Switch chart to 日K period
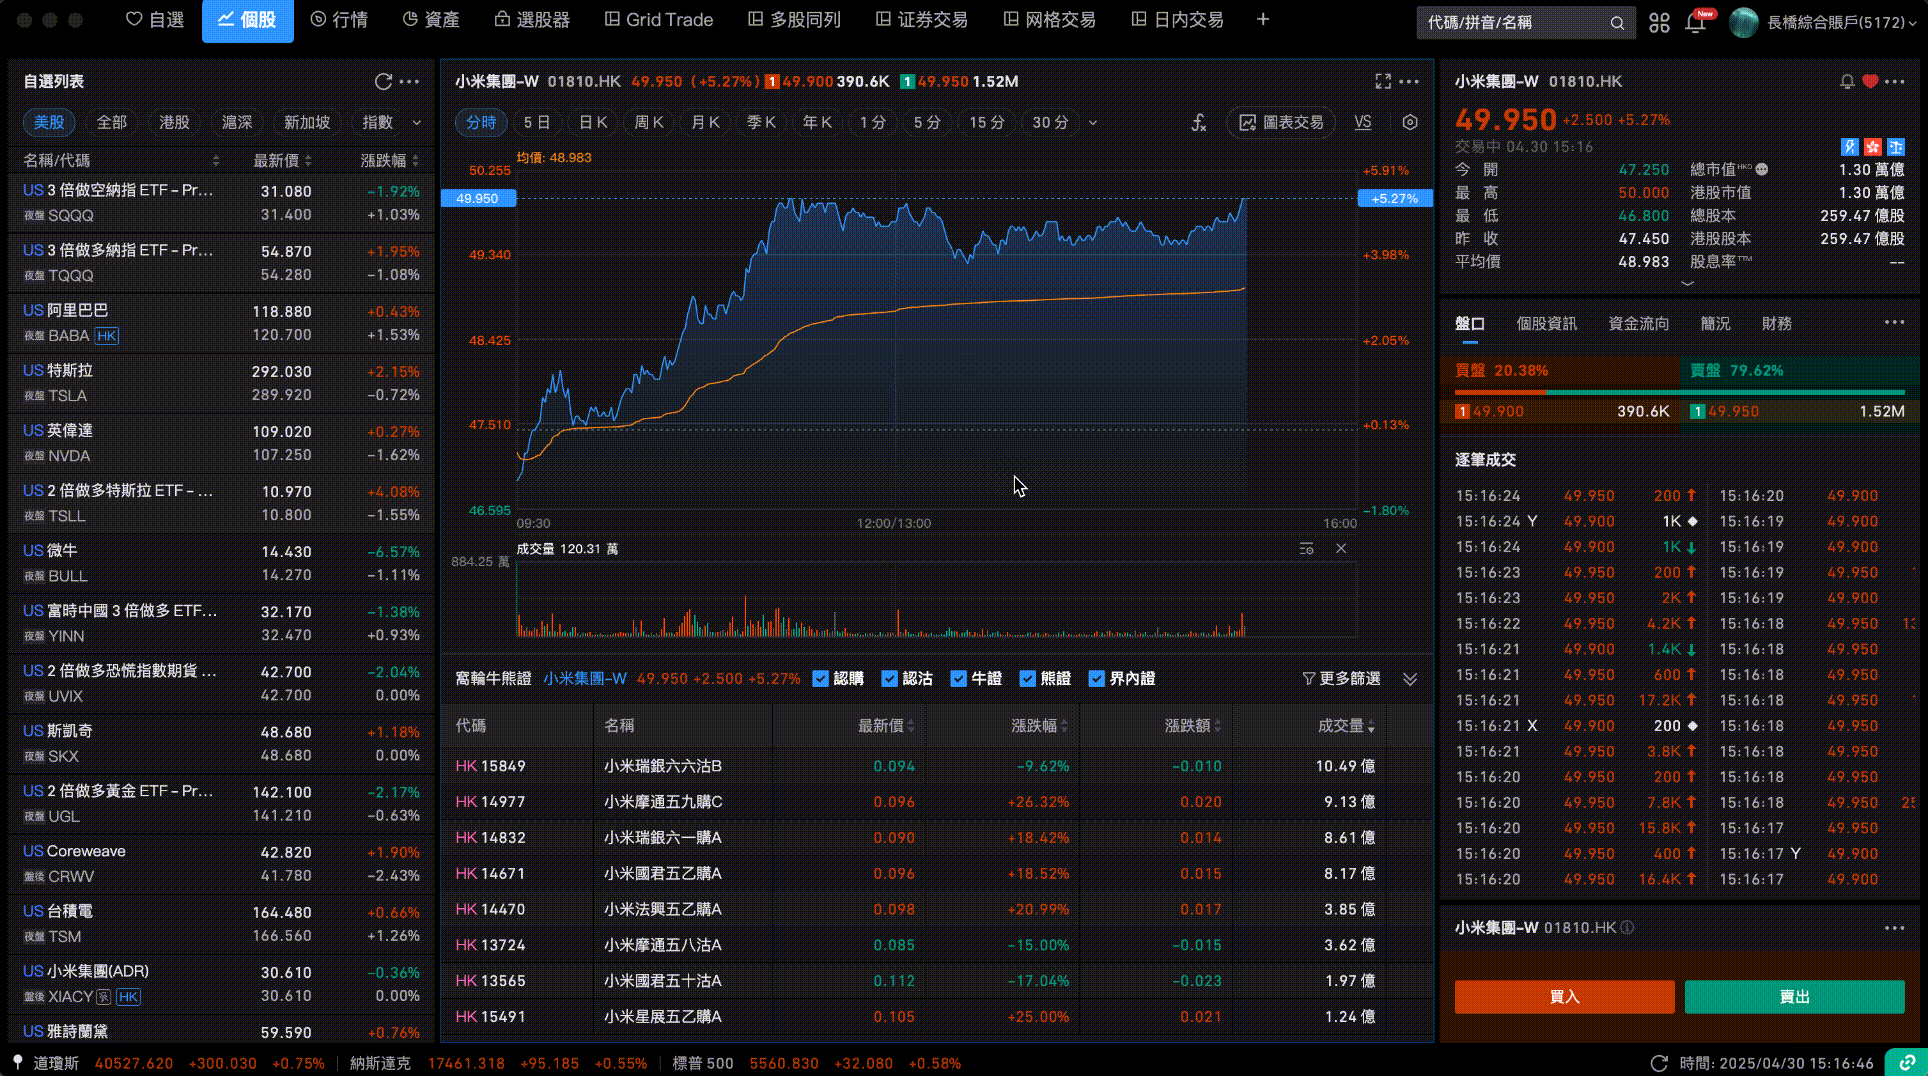Viewport: 1928px width, 1076px height. click(594, 122)
